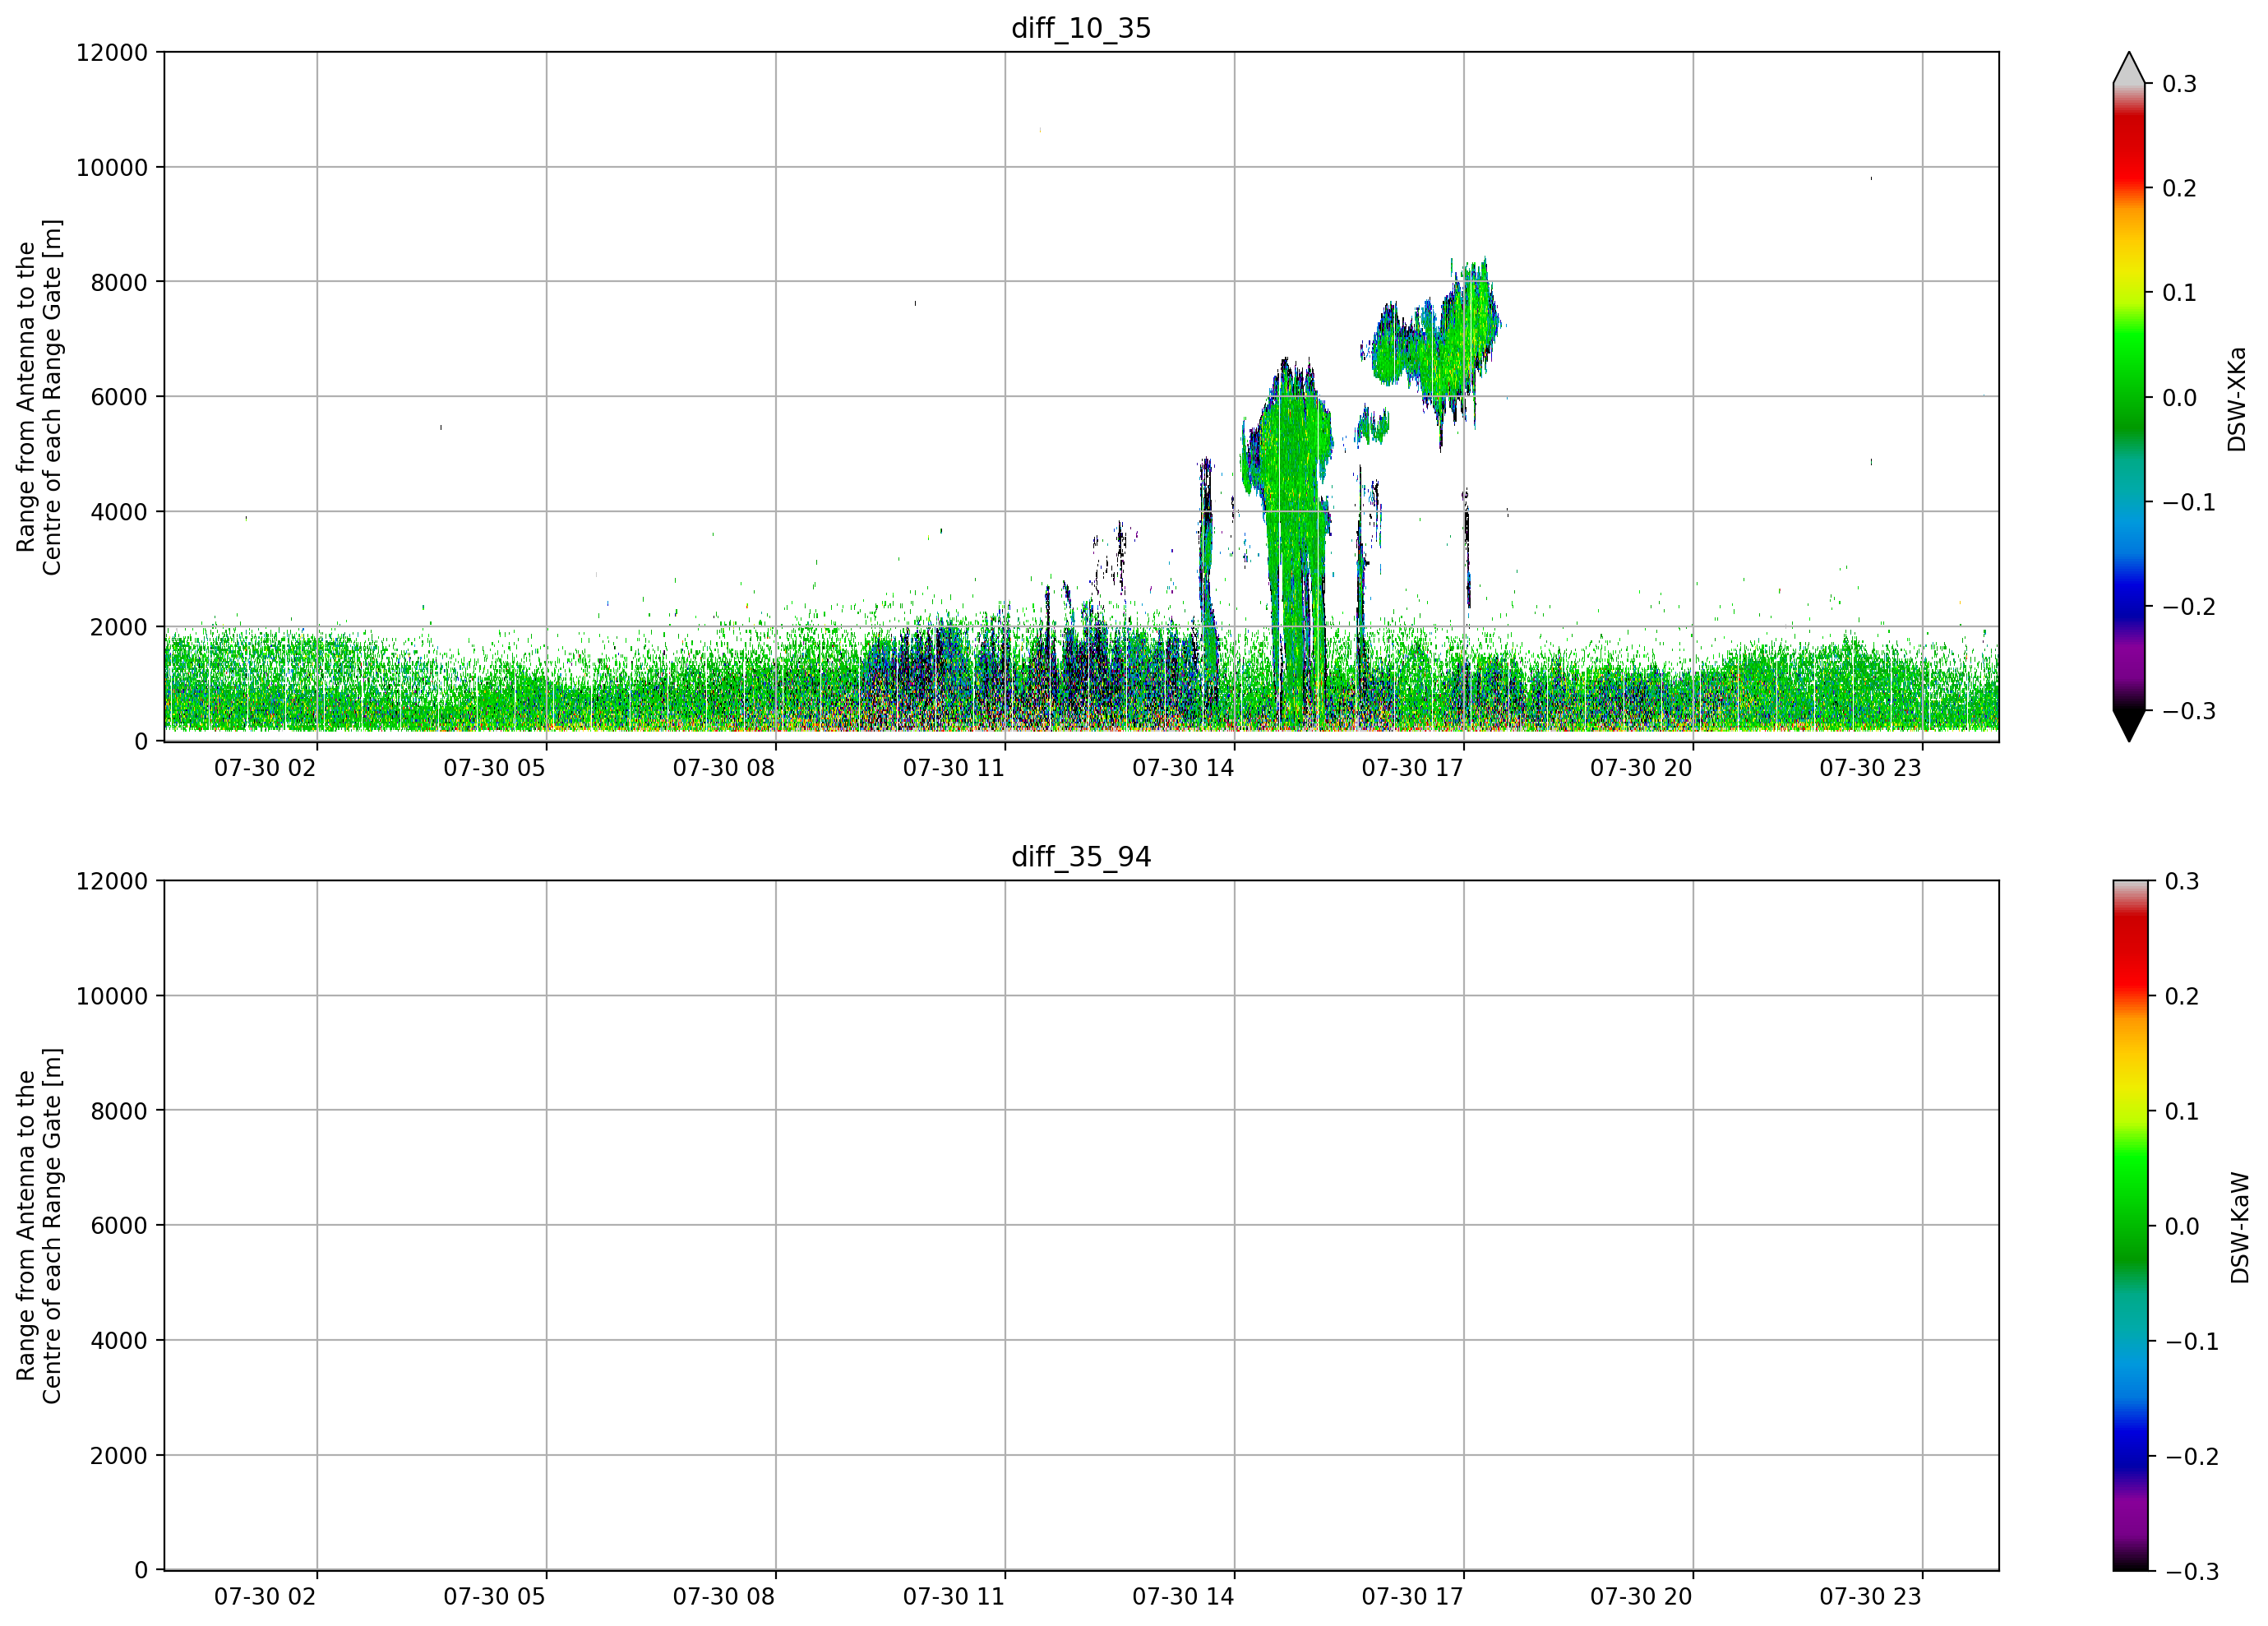Select the "10000" tick of diff_10_35 plot
The height and width of the screenshot is (1626, 2268).
coord(112,168)
